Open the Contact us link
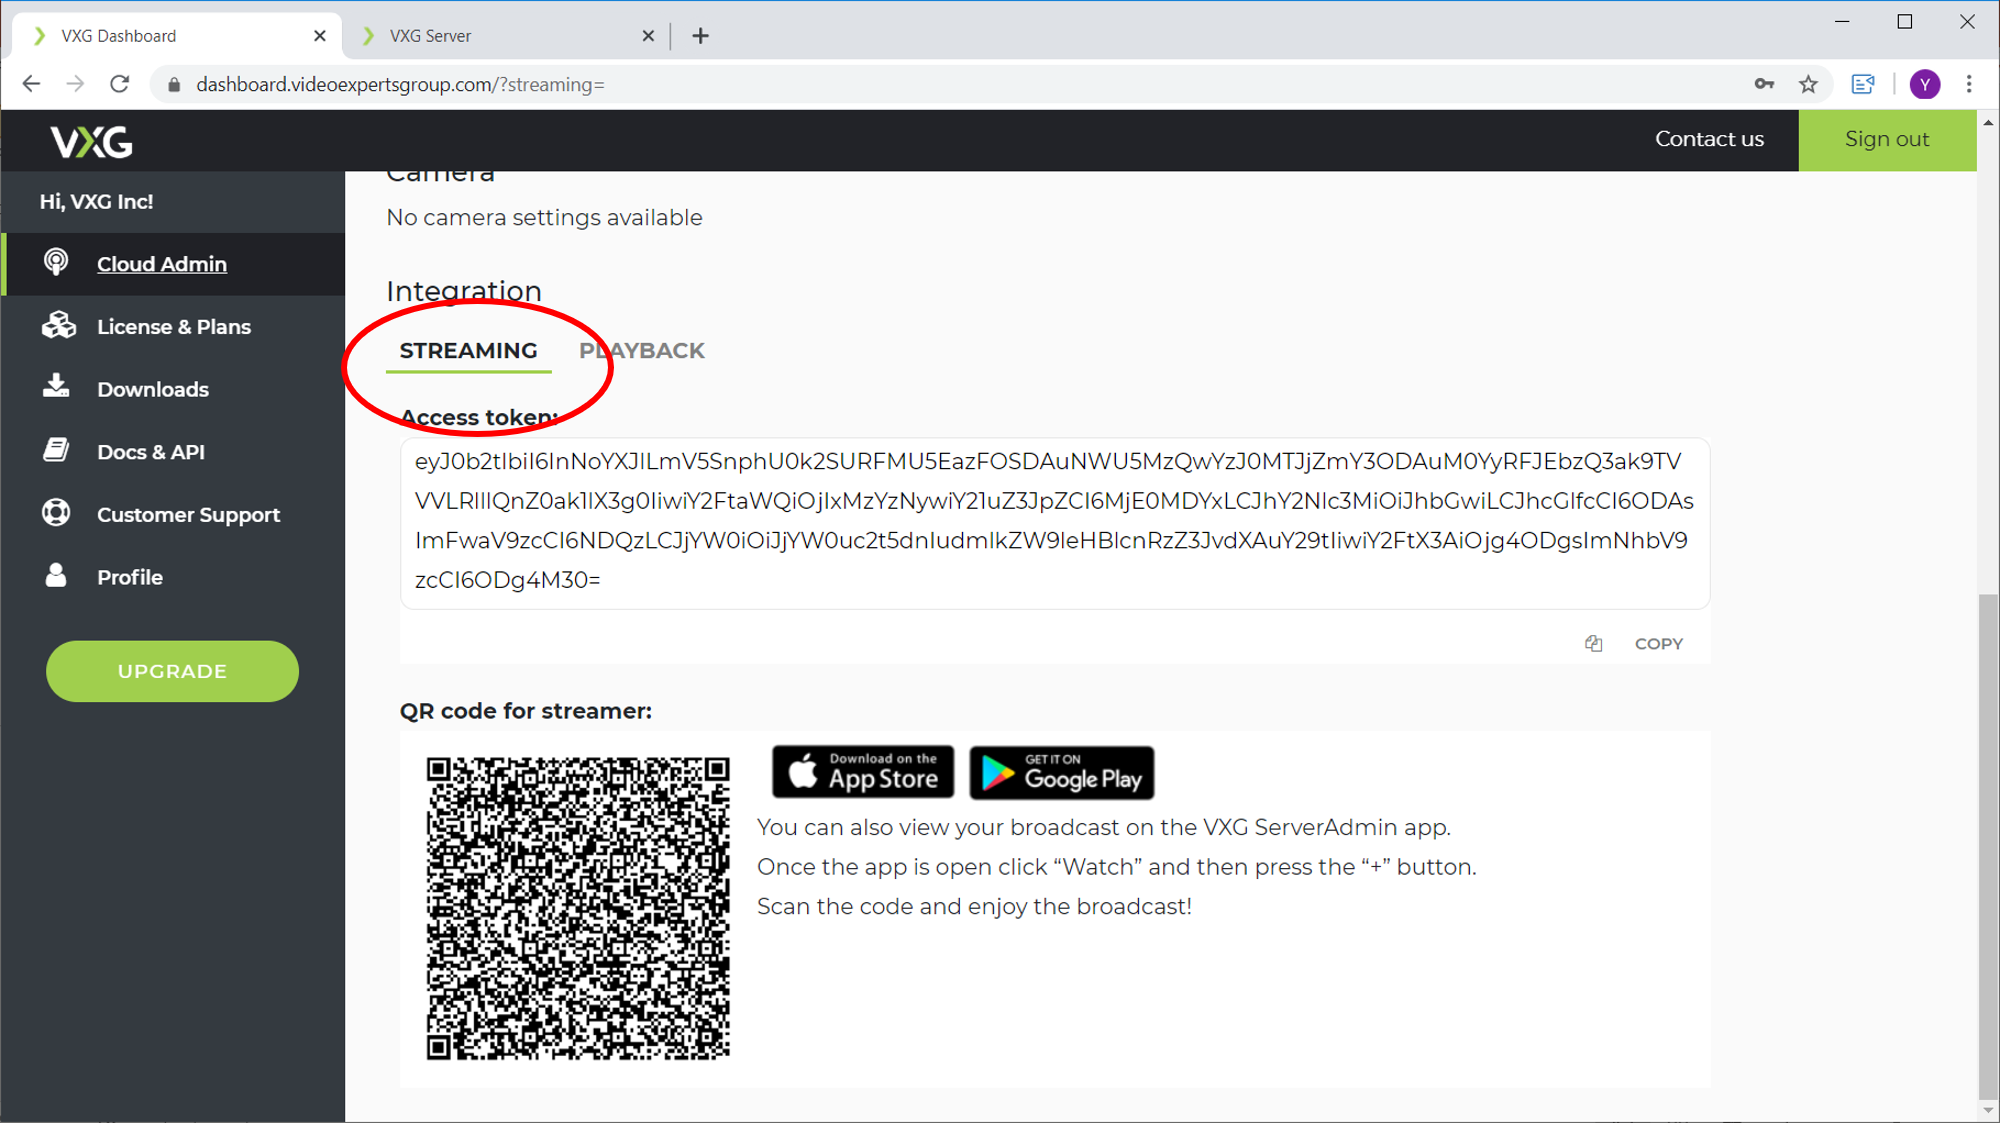Screen dimensions: 2000x1123 [1709, 140]
